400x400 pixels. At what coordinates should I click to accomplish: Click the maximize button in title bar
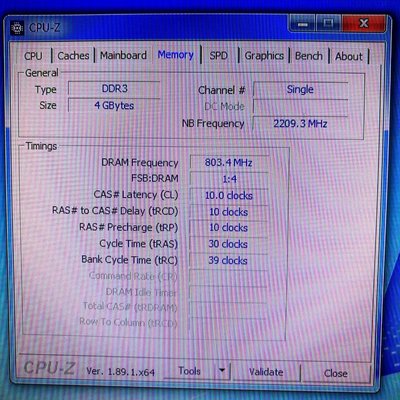(328, 23)
